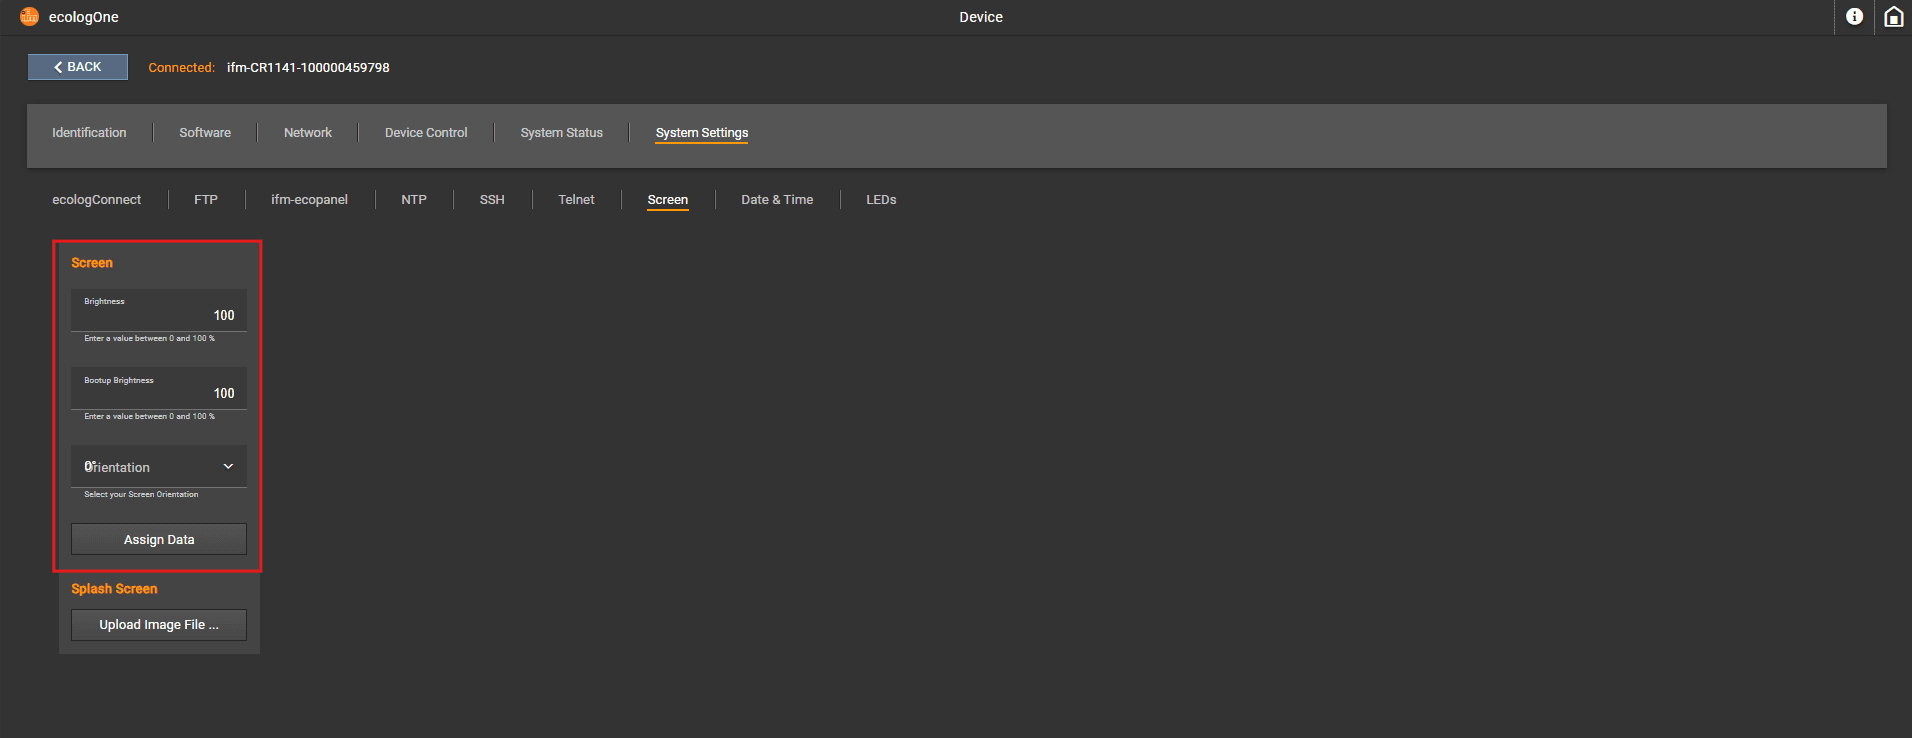Switch to the Software tab
1912x738 pixels.
point(205,133)
